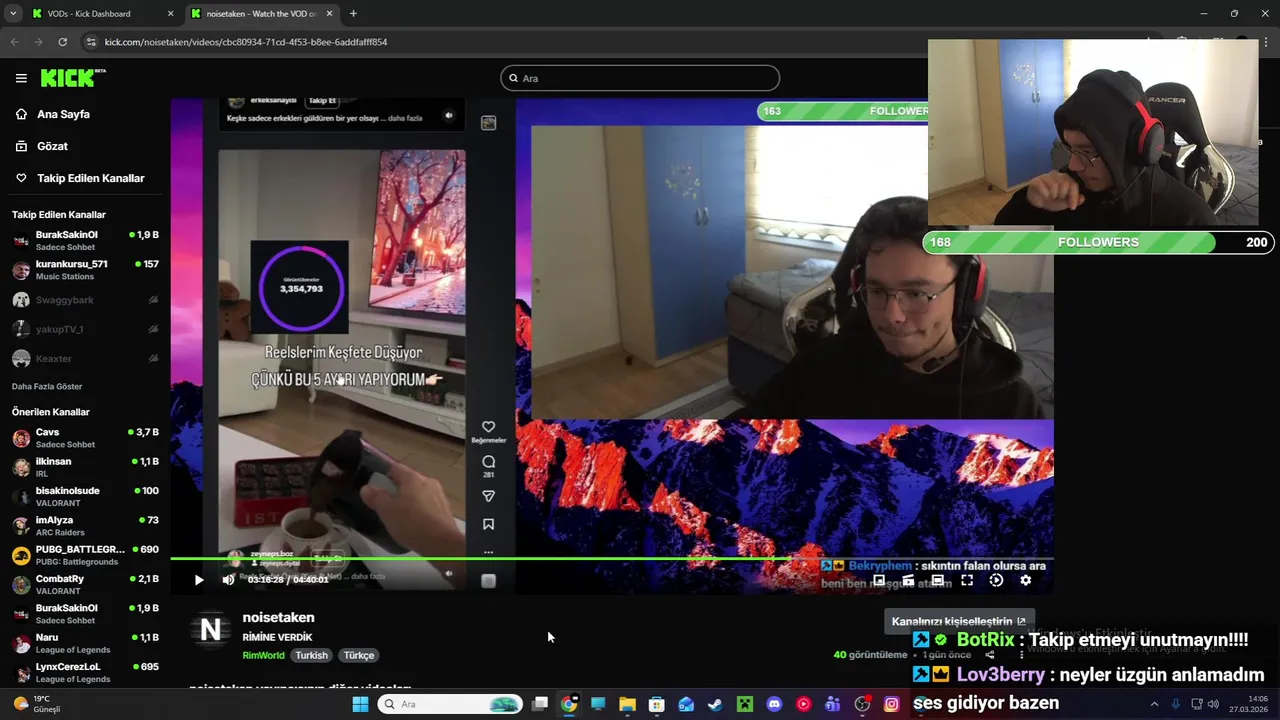
Task: Open Microsoft Store from taskbar
Action: [657, 704]
